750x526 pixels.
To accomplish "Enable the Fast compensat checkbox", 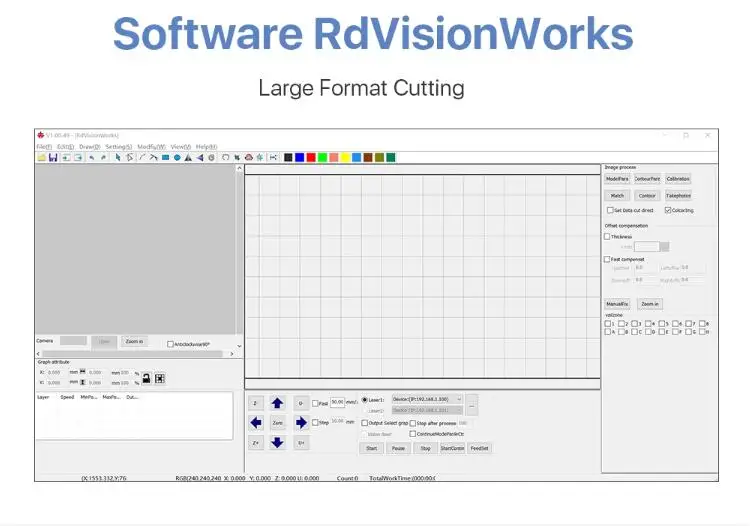I will pyautogui.click(x=607, y=259).
